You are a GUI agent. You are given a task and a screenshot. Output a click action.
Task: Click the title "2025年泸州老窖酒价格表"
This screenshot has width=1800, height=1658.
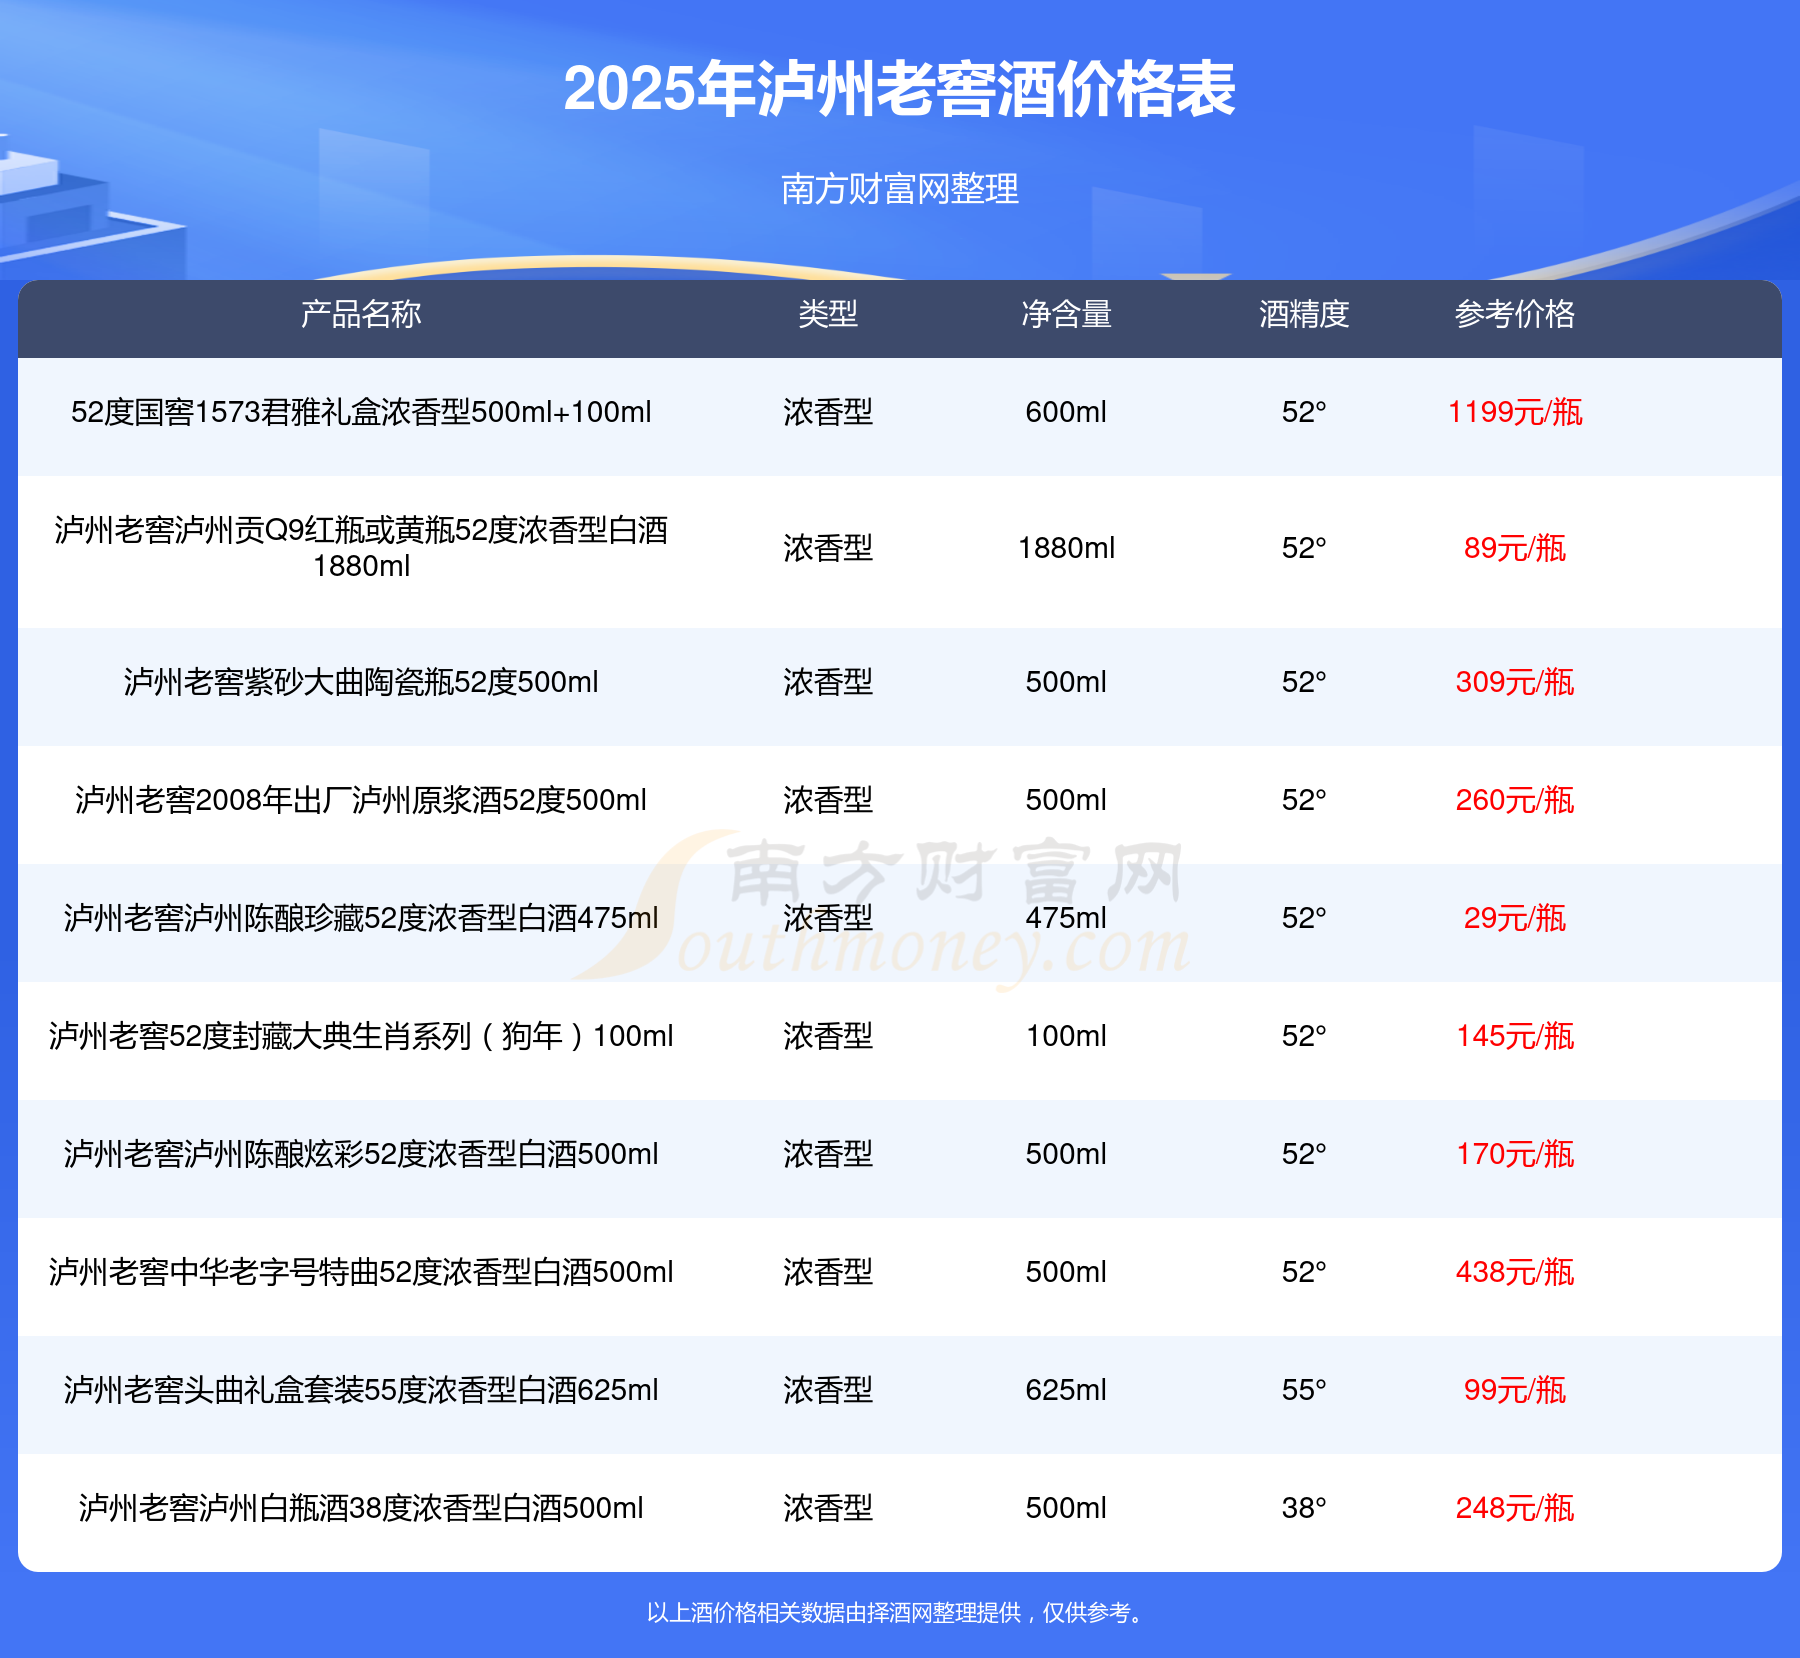tap(900, 89)
